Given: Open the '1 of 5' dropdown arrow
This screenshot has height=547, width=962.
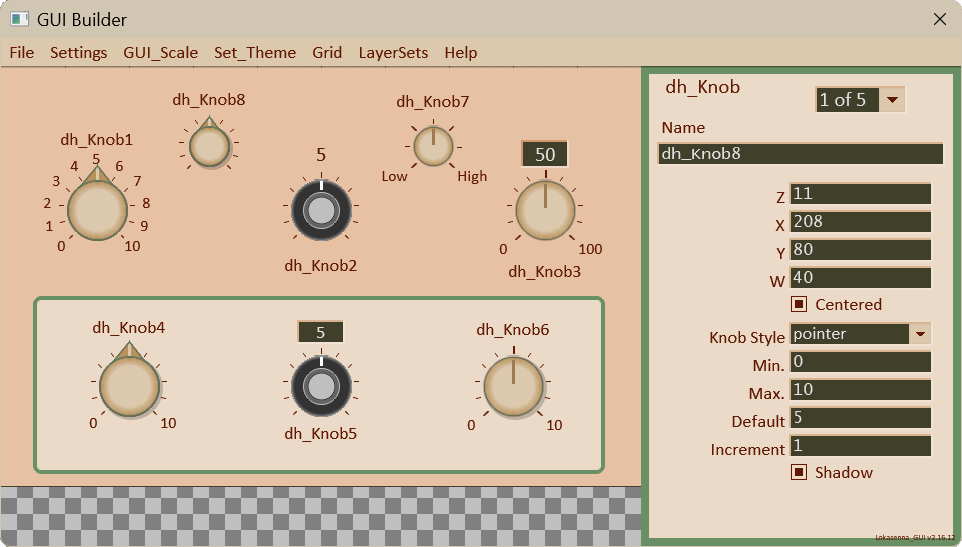Looking at the screenshot, I should pos(892,99).
